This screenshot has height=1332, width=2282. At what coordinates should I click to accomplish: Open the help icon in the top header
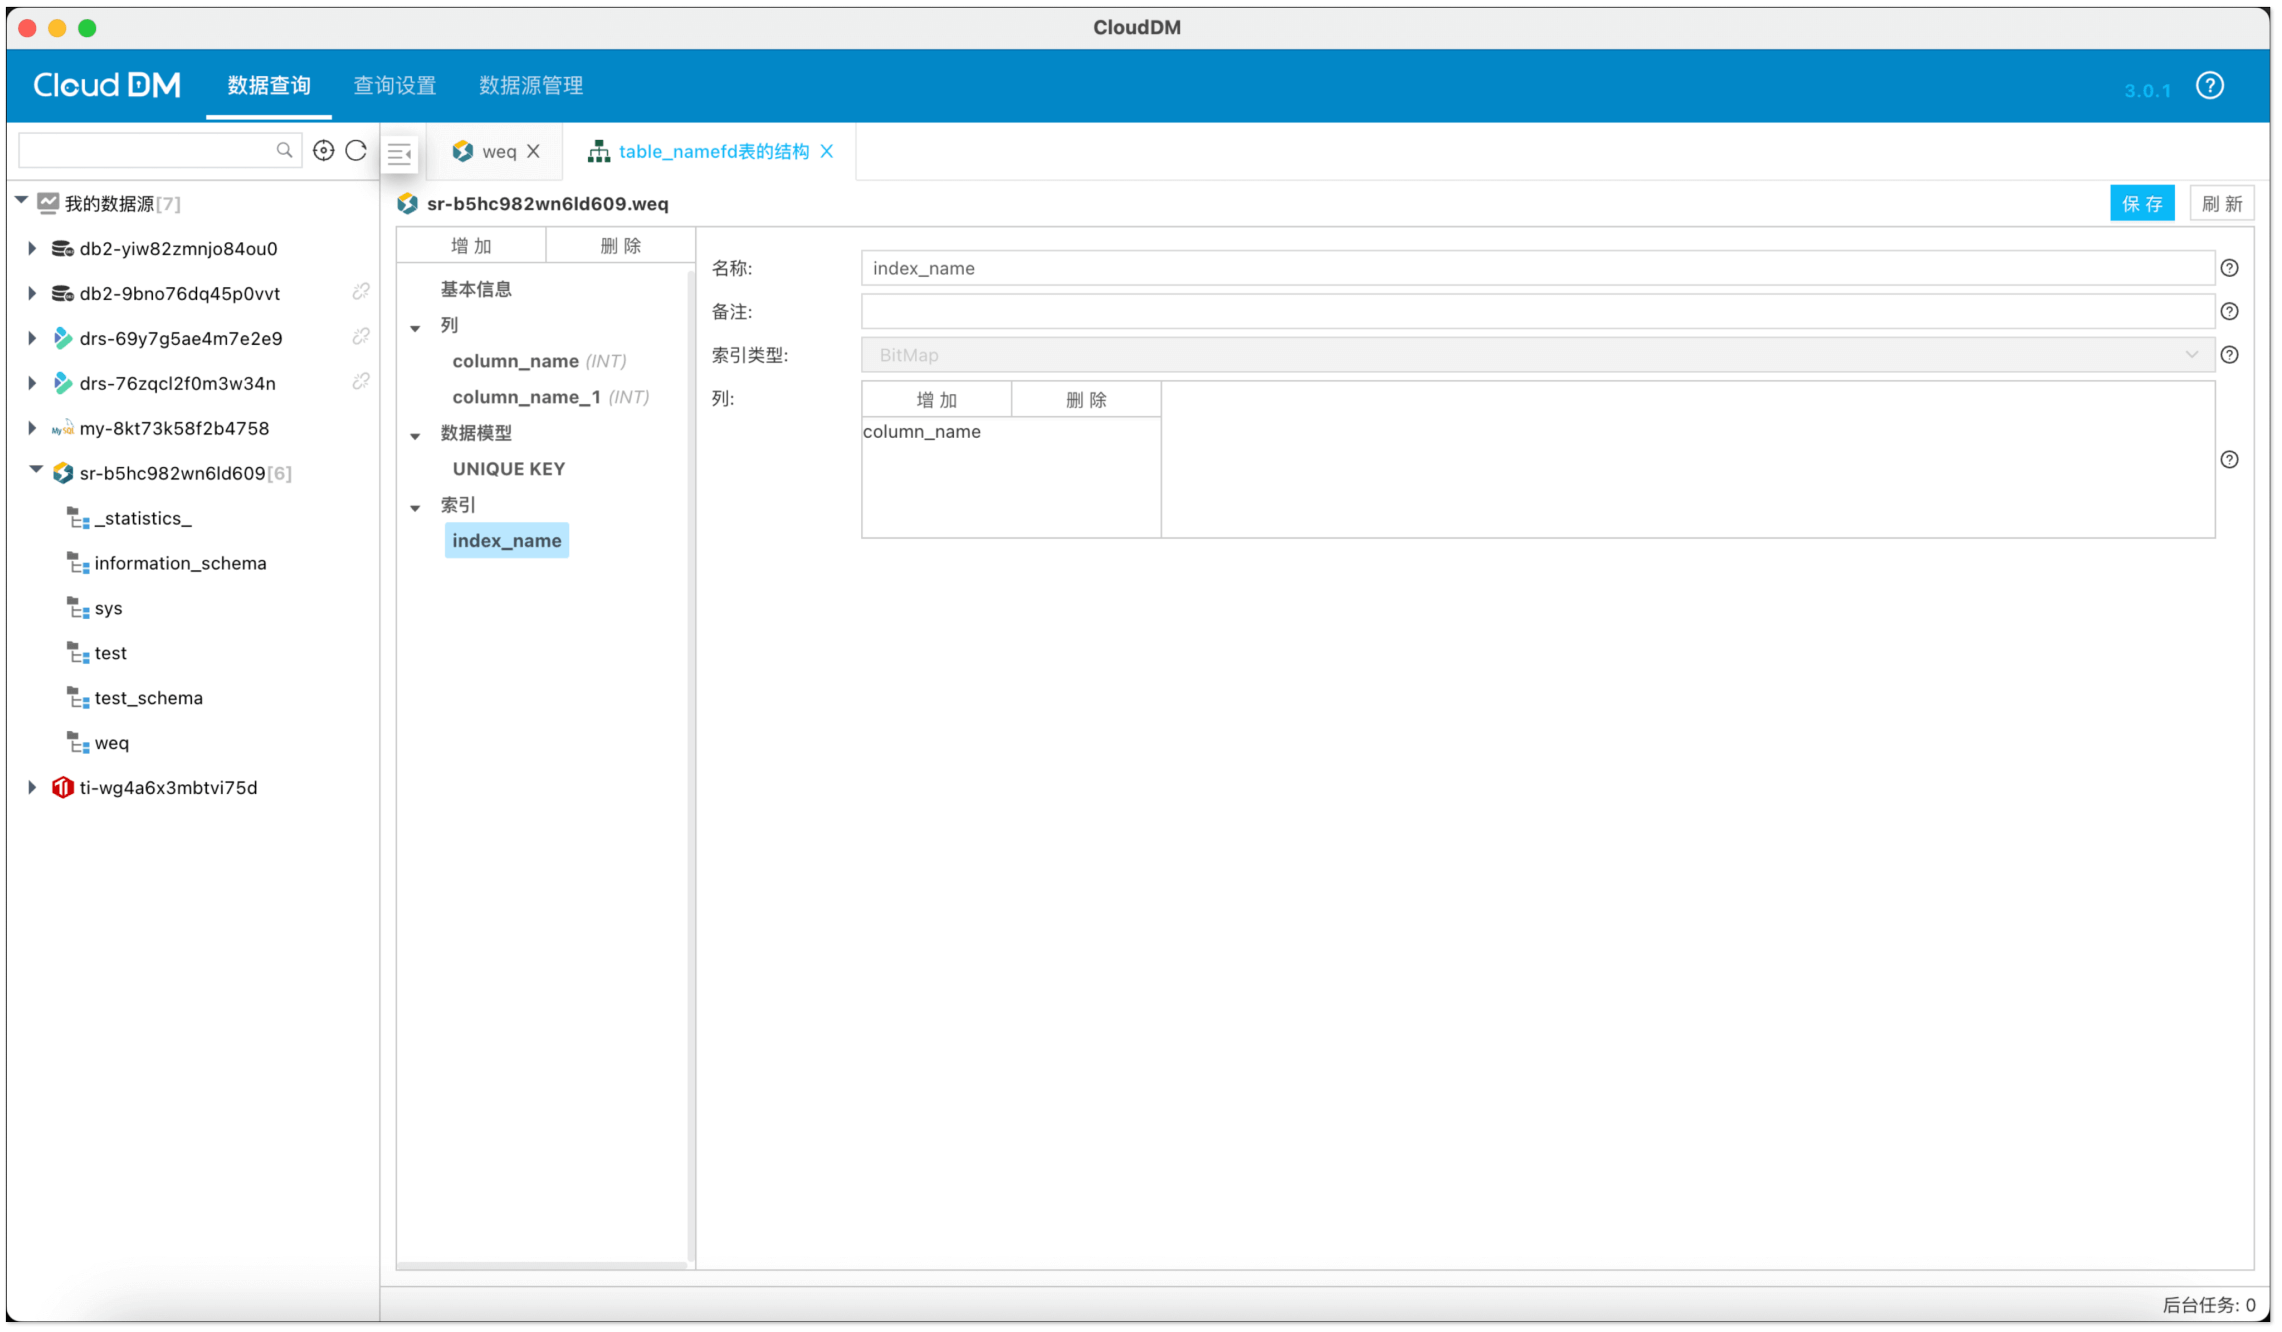[2209, 86]
